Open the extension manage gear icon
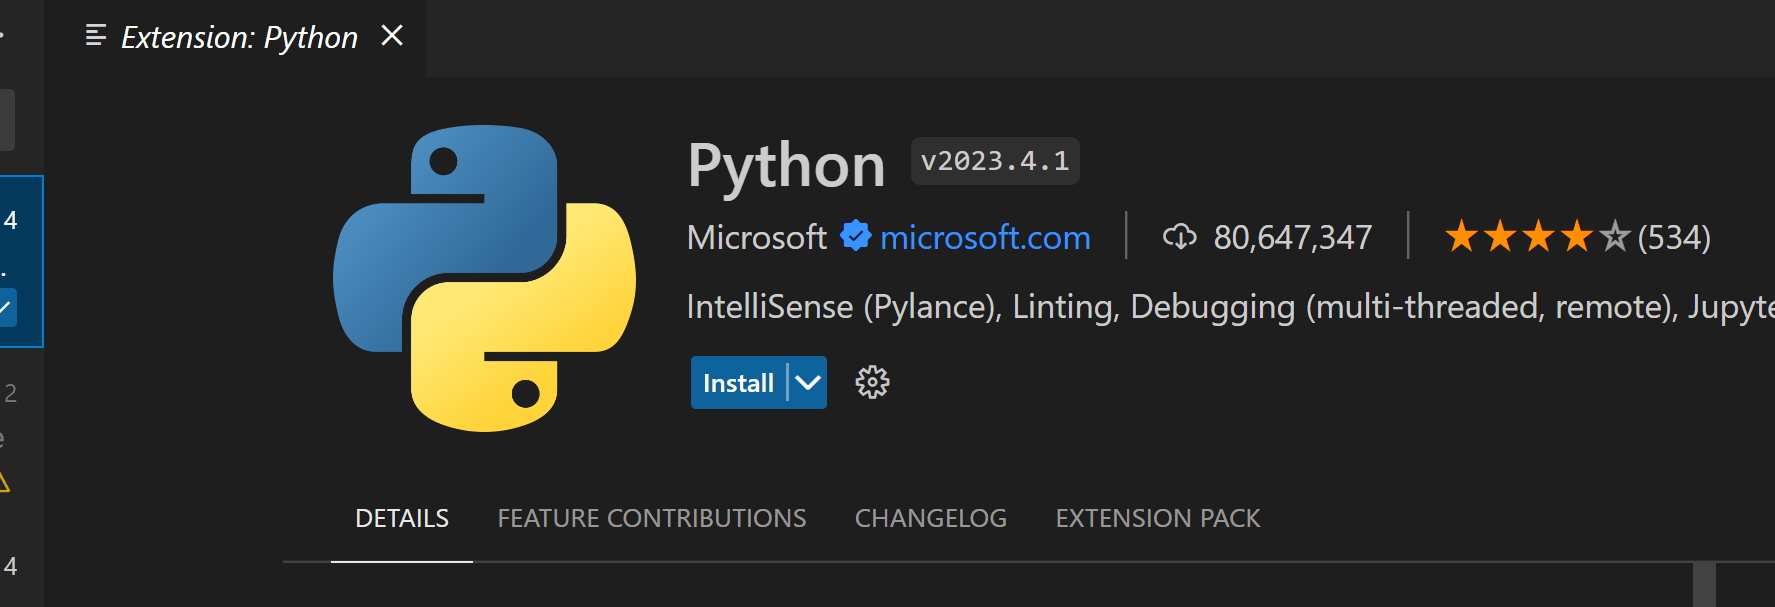Viewport: 1775px width, 607px height. click(872, 382)
